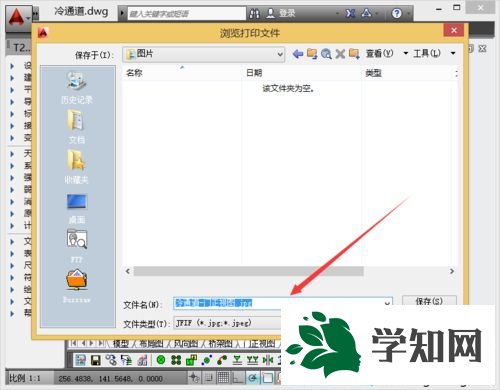Open the Autodesk Exchange X icon
The image size is (500, 390).
click(350, 13)
